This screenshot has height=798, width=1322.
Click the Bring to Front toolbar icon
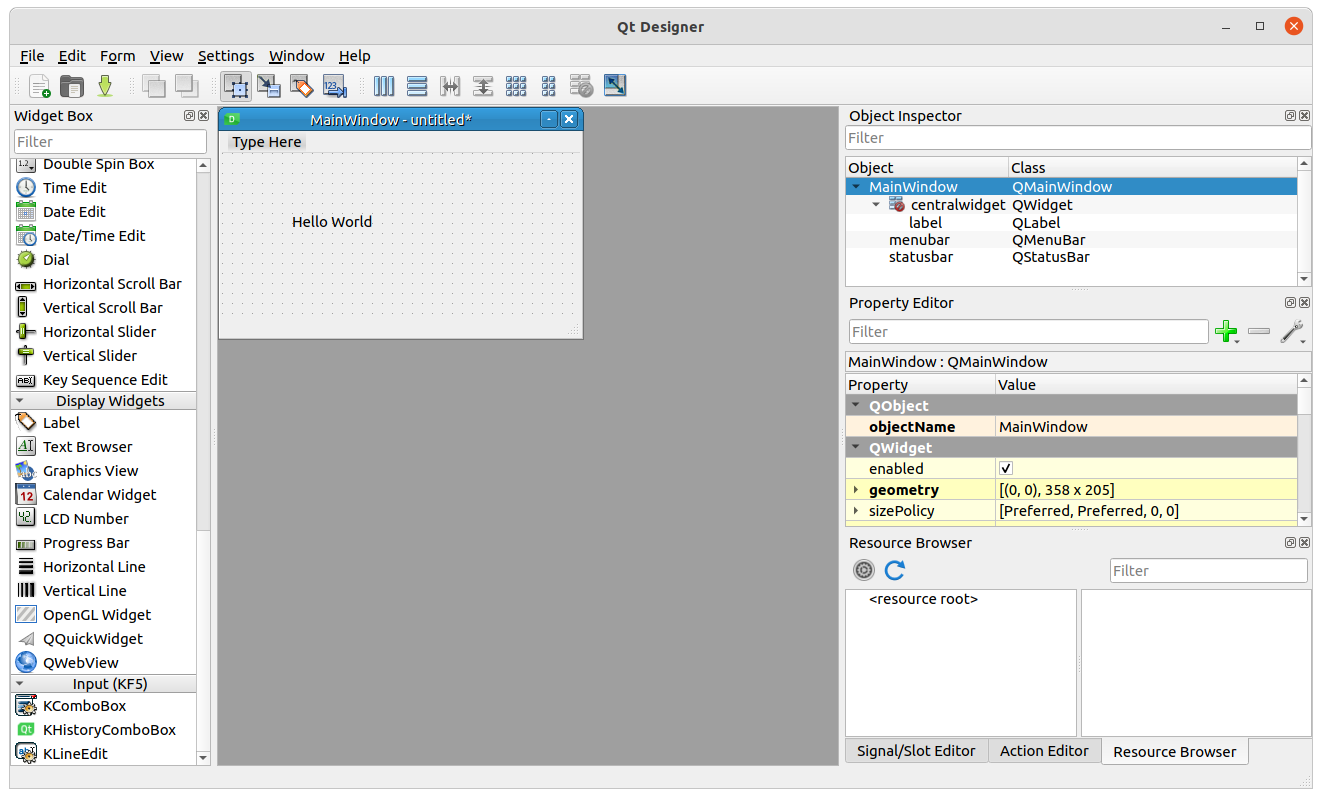186,86
